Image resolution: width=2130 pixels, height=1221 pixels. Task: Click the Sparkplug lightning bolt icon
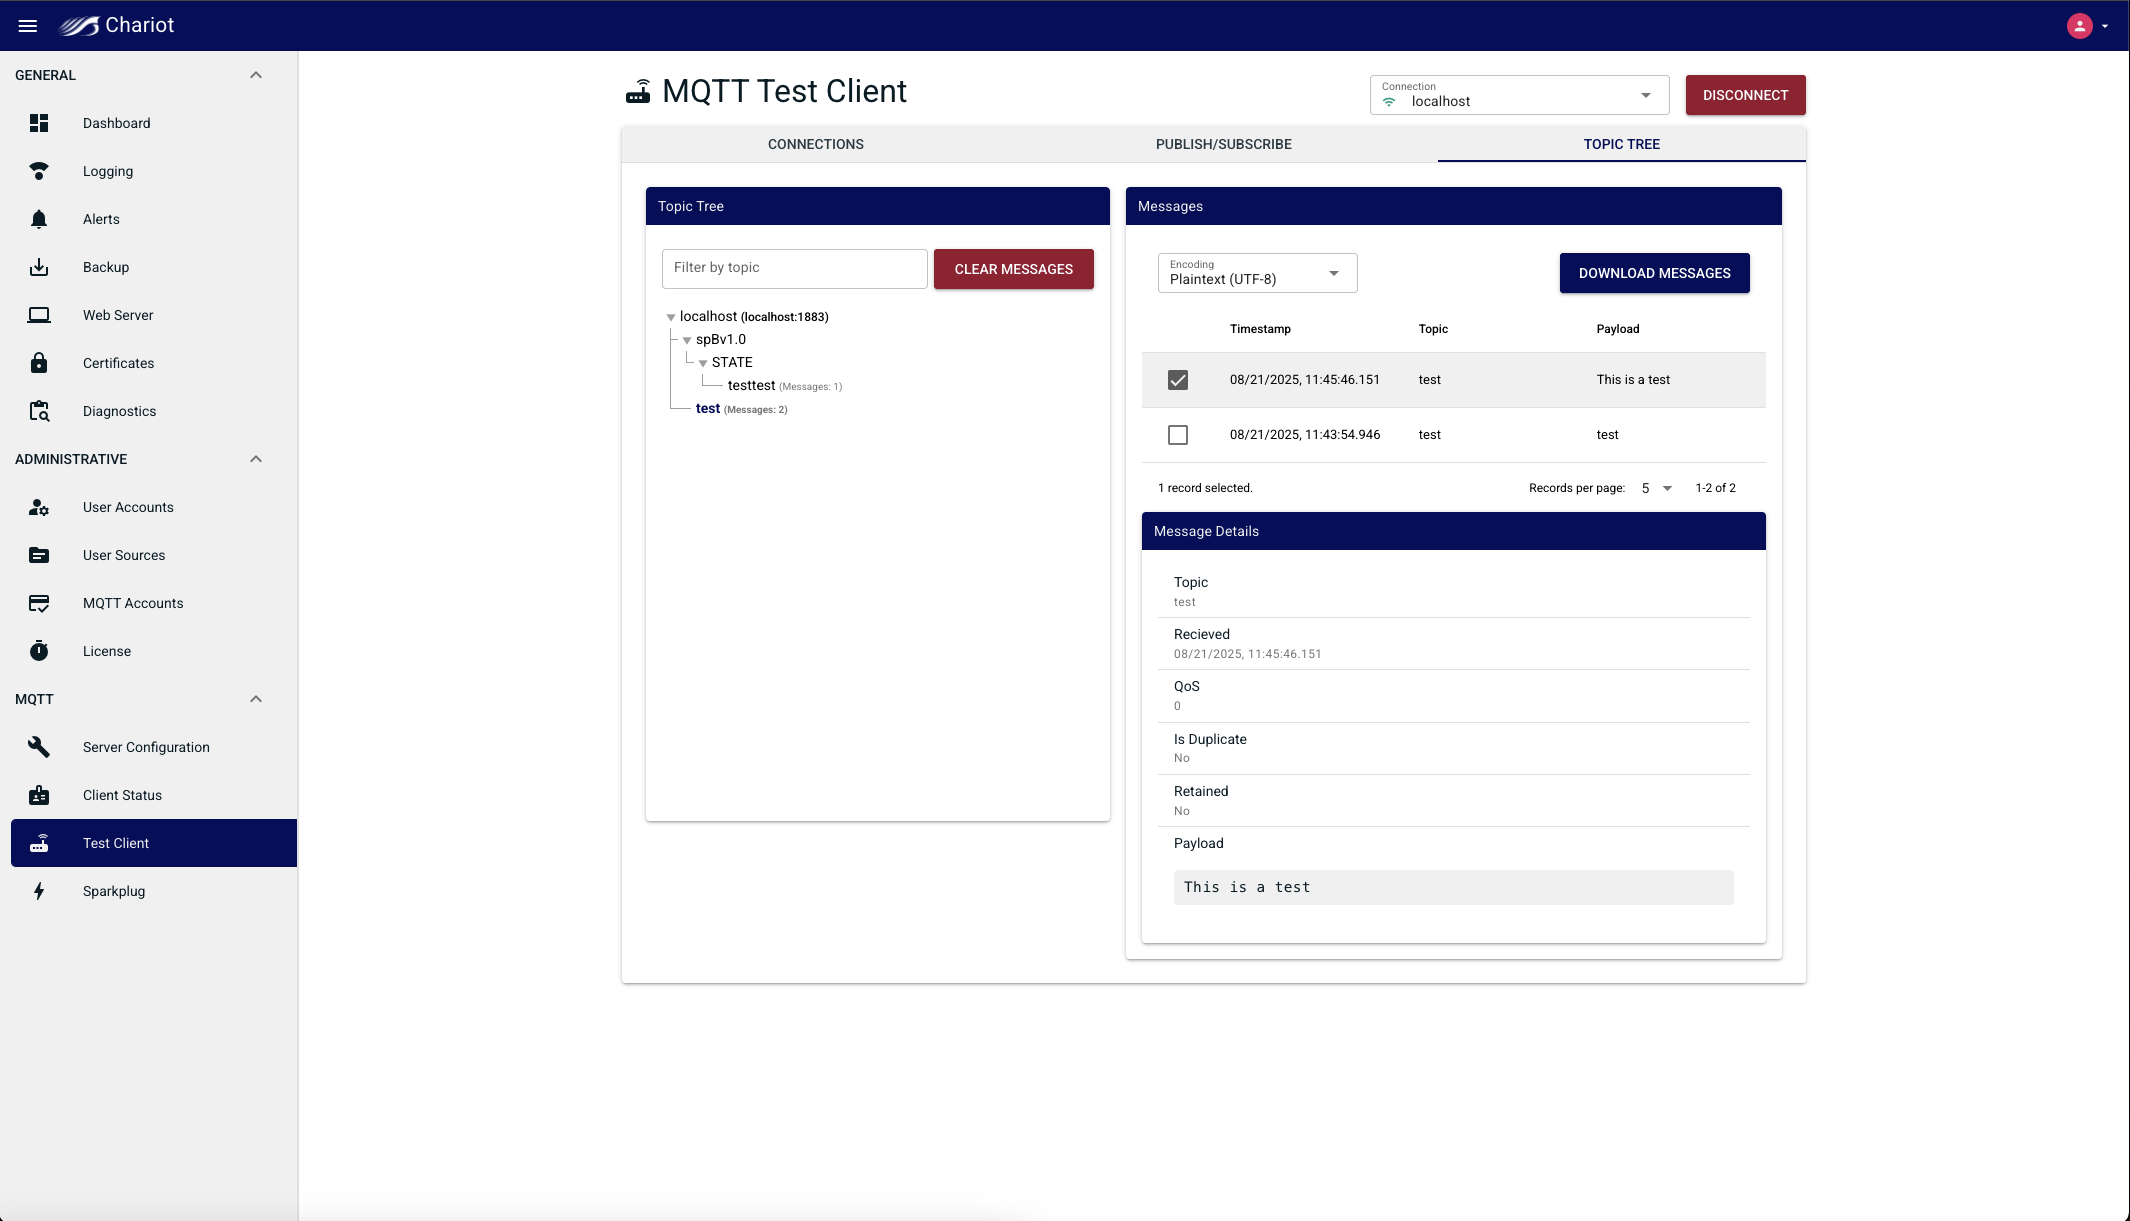(x=39, y=891)
